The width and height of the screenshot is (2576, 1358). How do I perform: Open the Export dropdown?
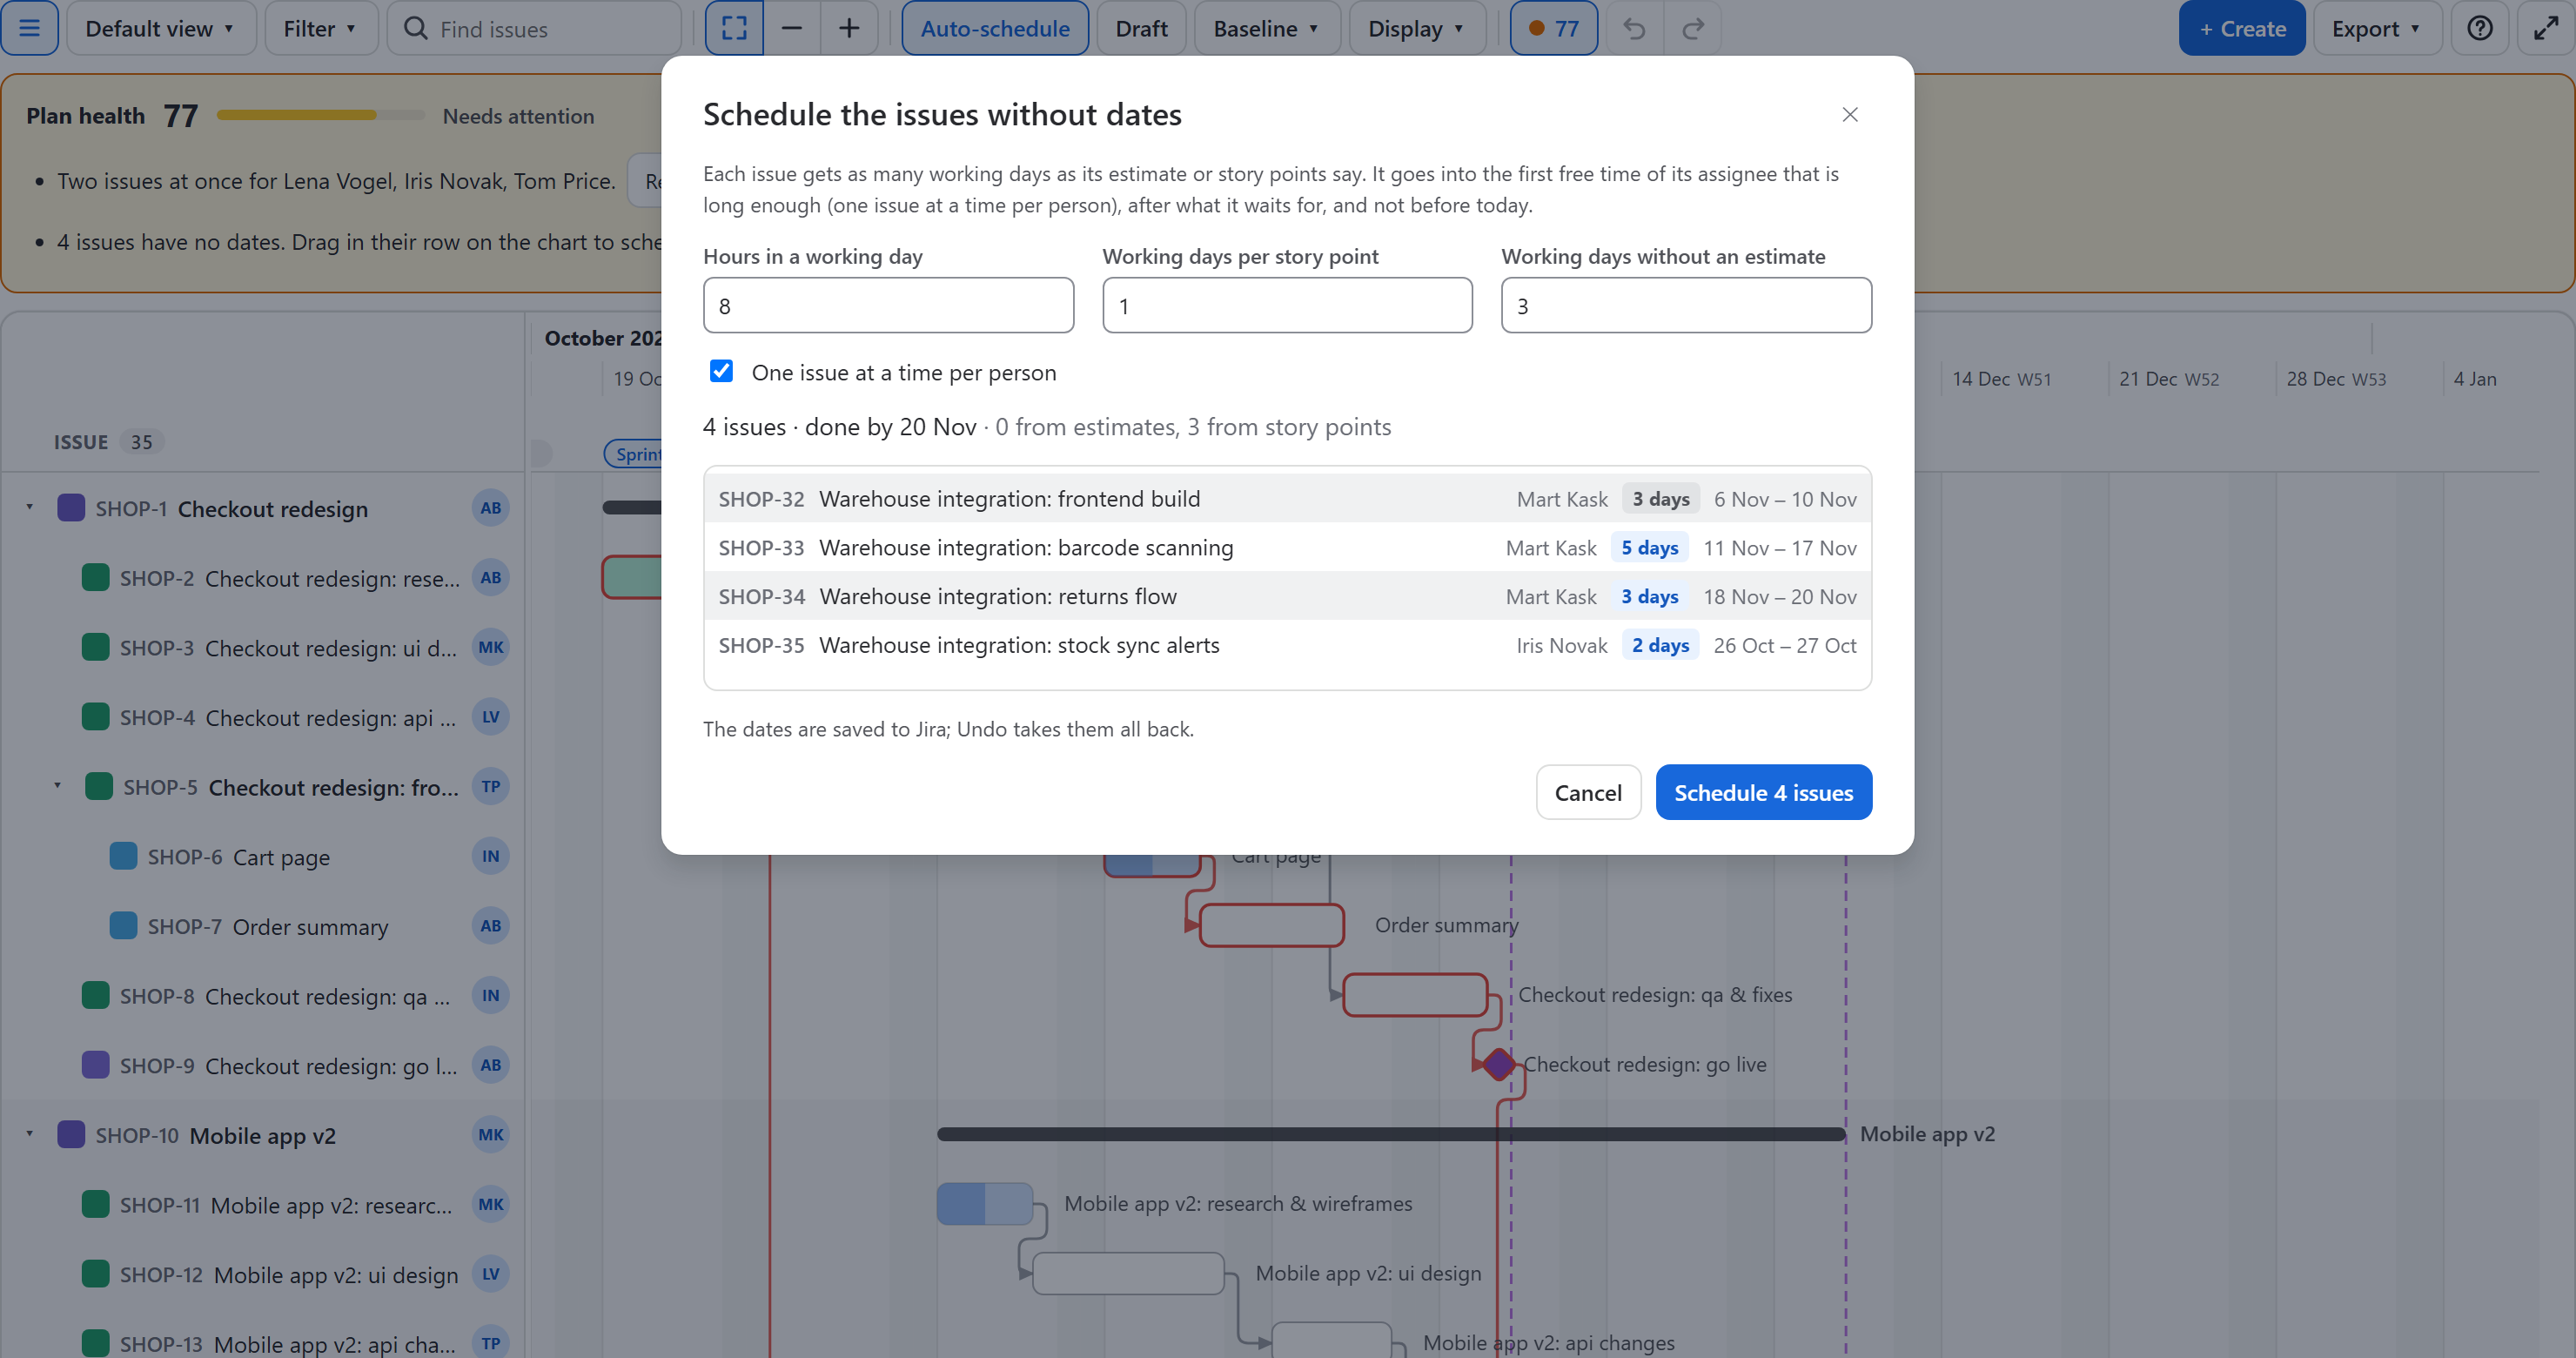pos(2377,28)
